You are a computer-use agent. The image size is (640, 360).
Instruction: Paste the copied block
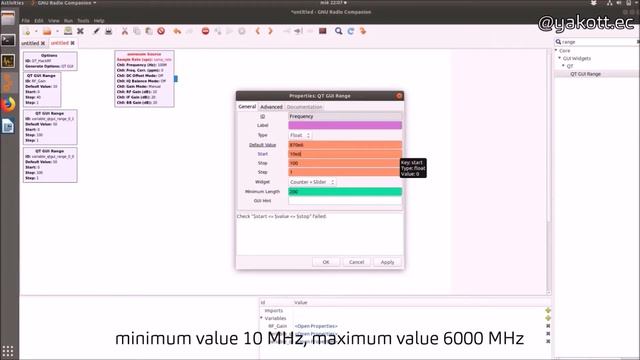coord(149,31)
